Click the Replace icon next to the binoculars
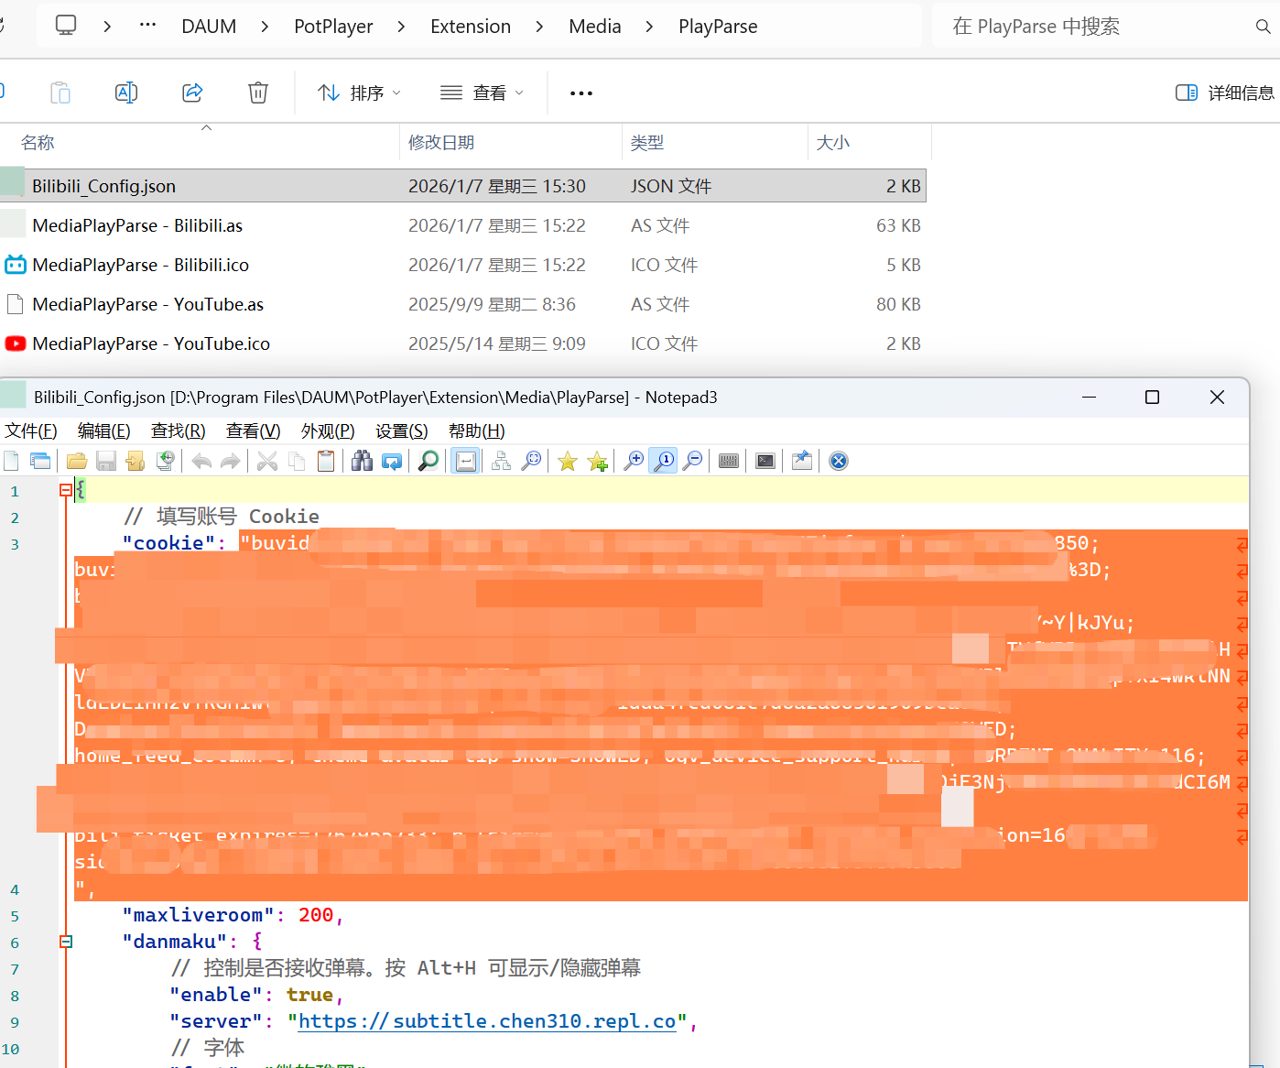Image resolution: width=1280 pixels, height=1068 pixels. [392, 461]
